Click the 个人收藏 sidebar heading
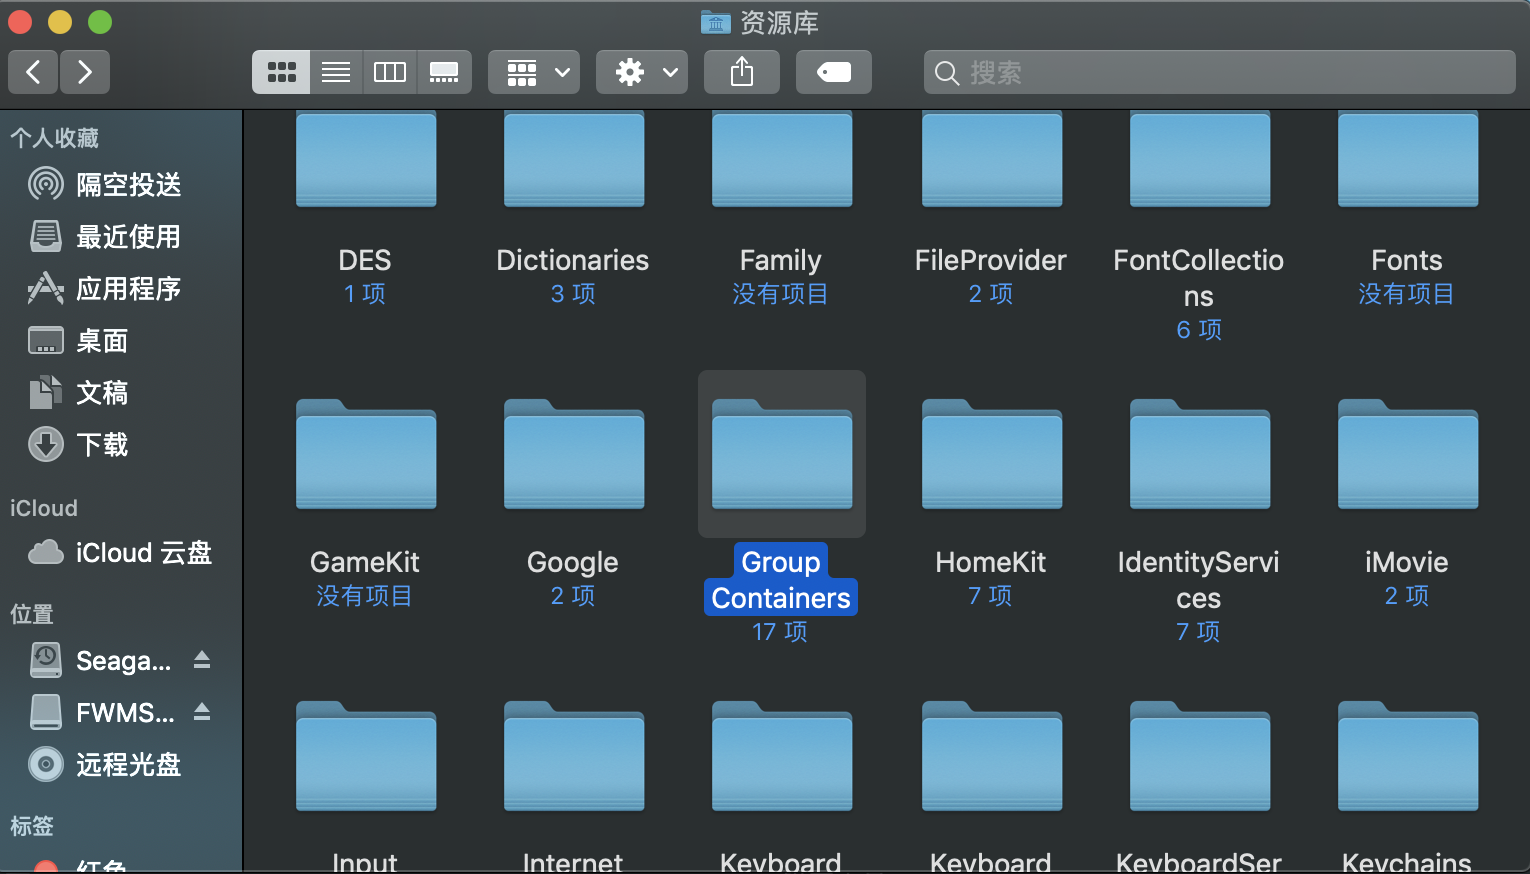The image size is (1530, 874). 54,138
